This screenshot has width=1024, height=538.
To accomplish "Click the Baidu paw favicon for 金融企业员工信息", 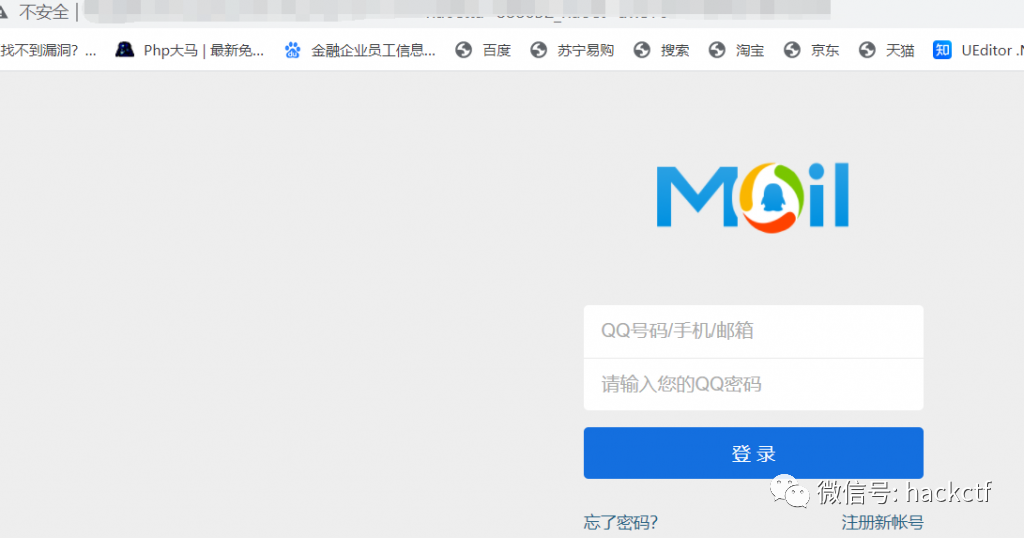I will [293, 50].
